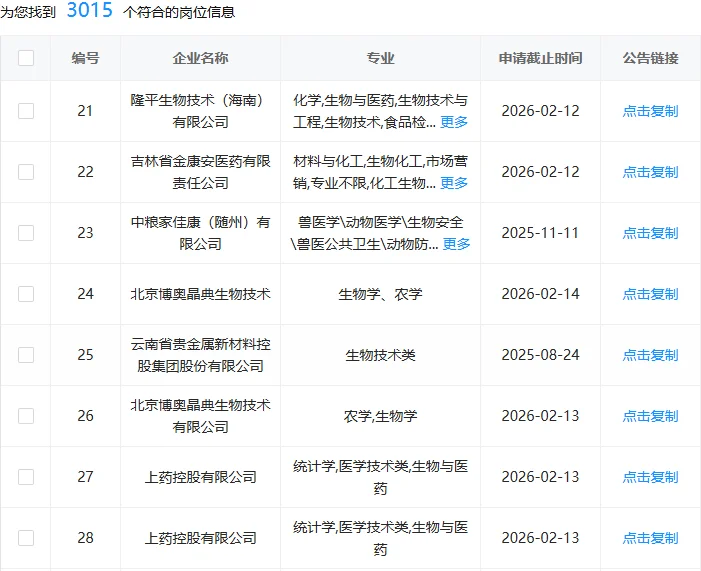The width and height of the screenshot is (701, 571).
Task: Select company 隆平生物技术（海南）有限公司
Action: tap(200, 111)
